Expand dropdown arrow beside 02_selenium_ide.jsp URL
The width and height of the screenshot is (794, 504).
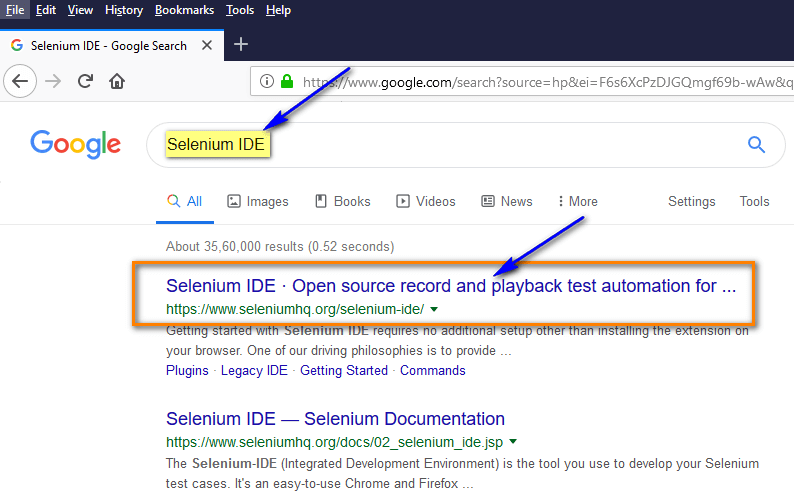513,442
